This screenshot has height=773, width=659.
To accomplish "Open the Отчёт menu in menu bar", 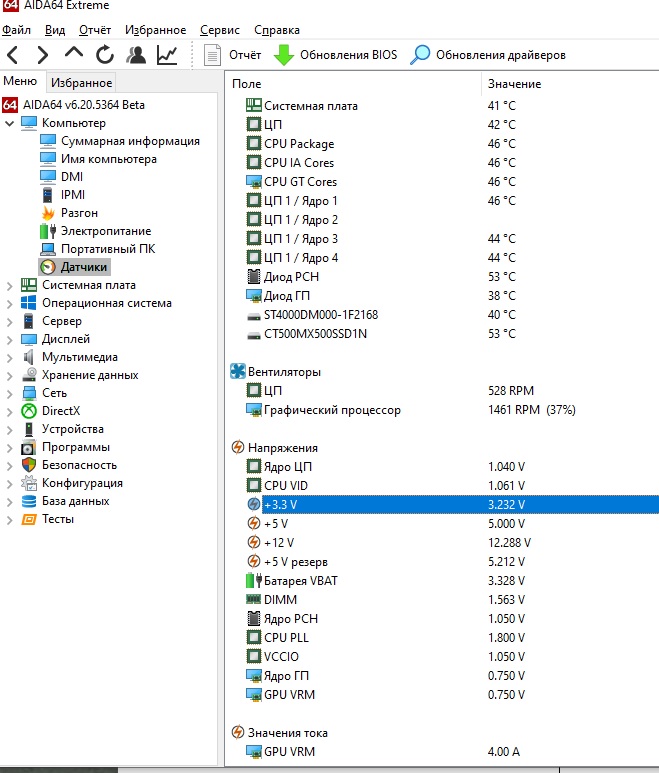I will (x=95, y=30).
